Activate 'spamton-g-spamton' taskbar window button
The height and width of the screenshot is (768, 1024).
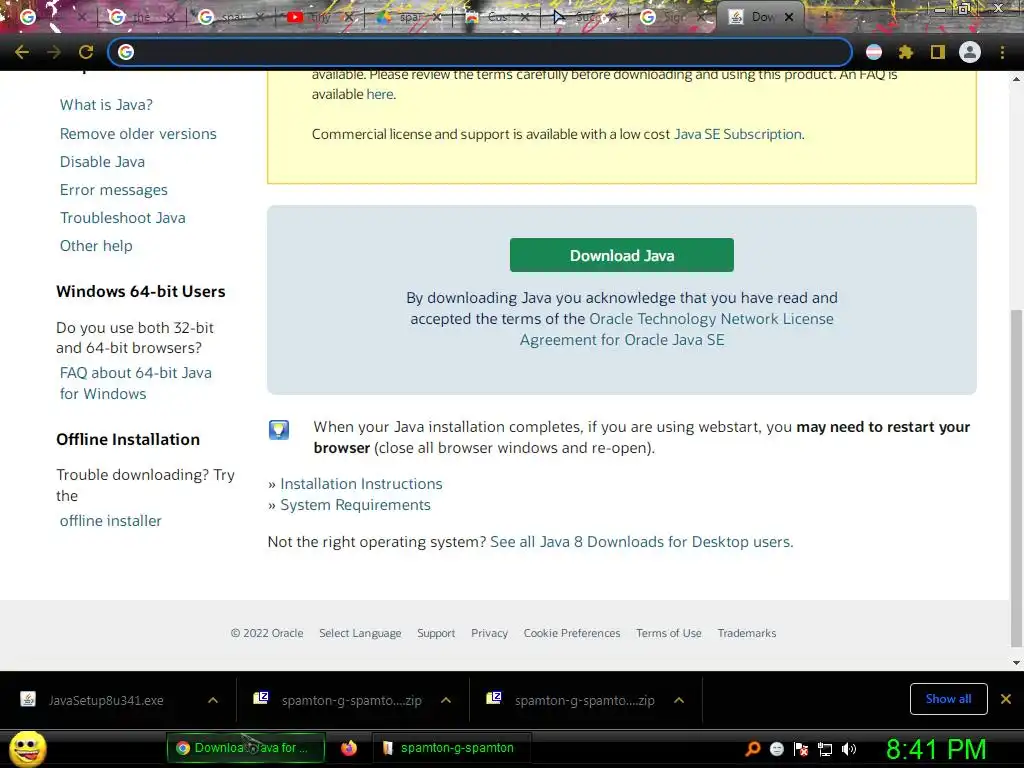[x=451, y=748]
